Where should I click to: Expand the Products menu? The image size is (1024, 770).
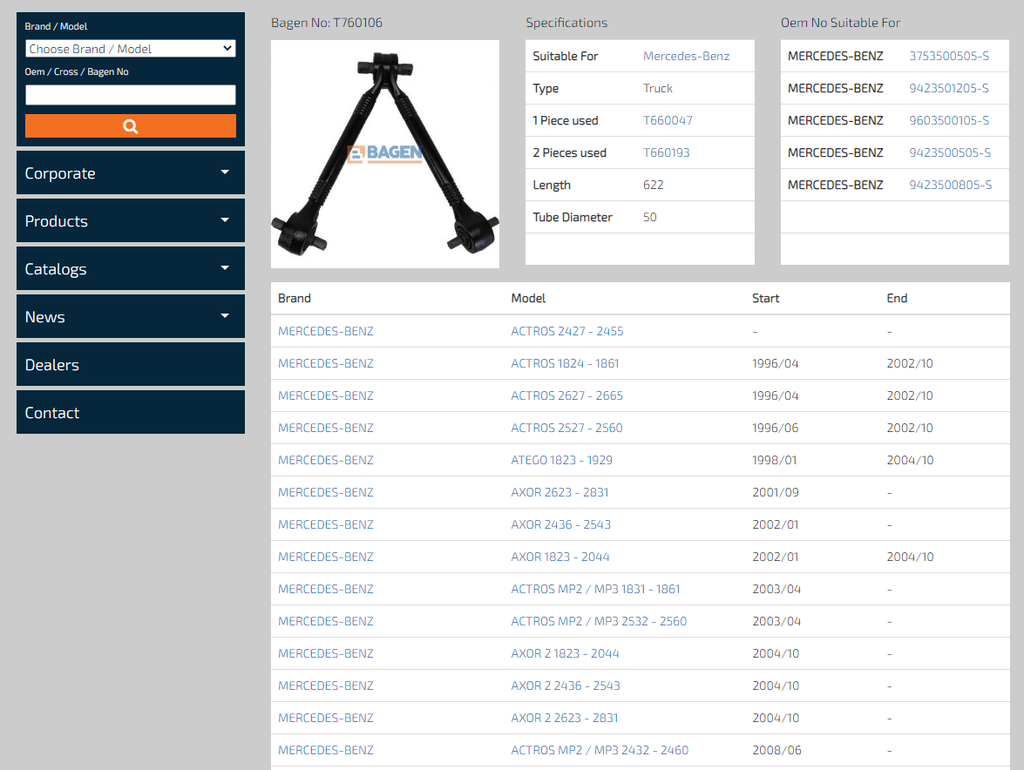[130, 221]
